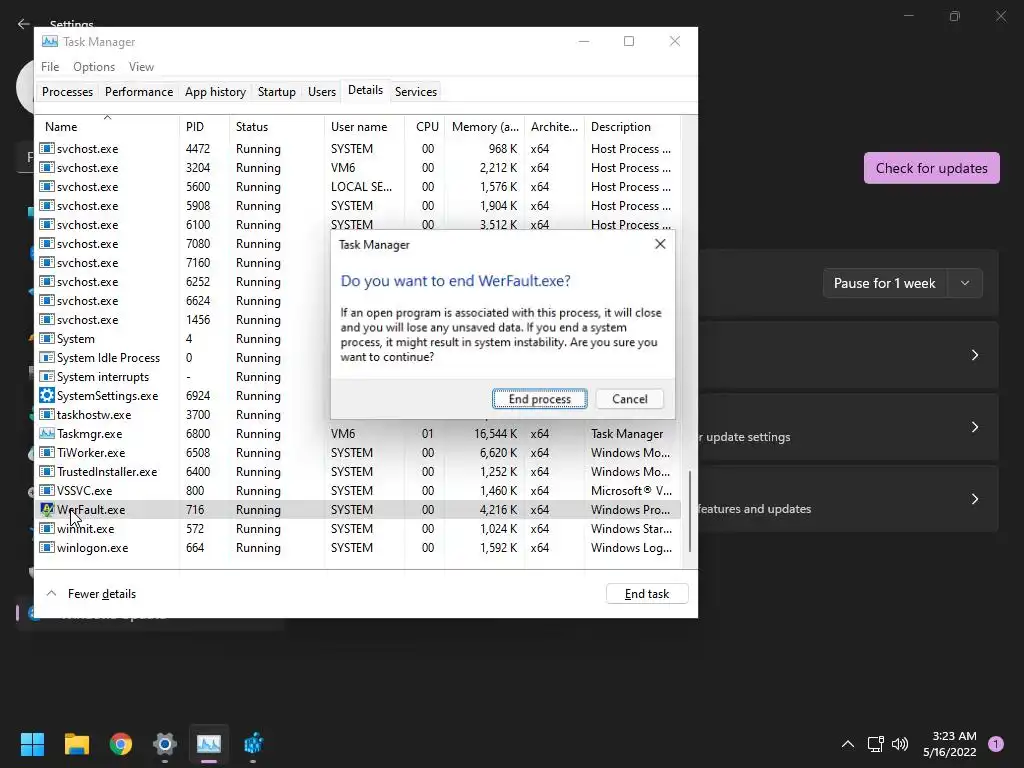
Task: Select svchost.exe row with PID 5600
Action: click(x=358, y=186)
